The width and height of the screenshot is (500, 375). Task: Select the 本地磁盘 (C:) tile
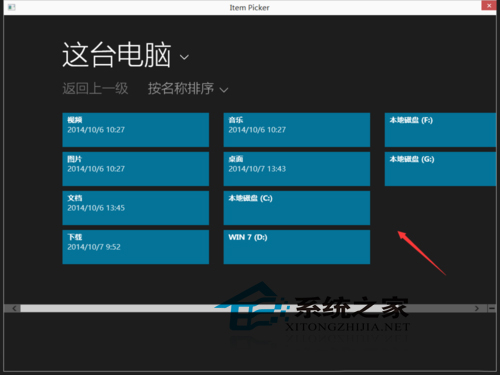pos(297,208)
